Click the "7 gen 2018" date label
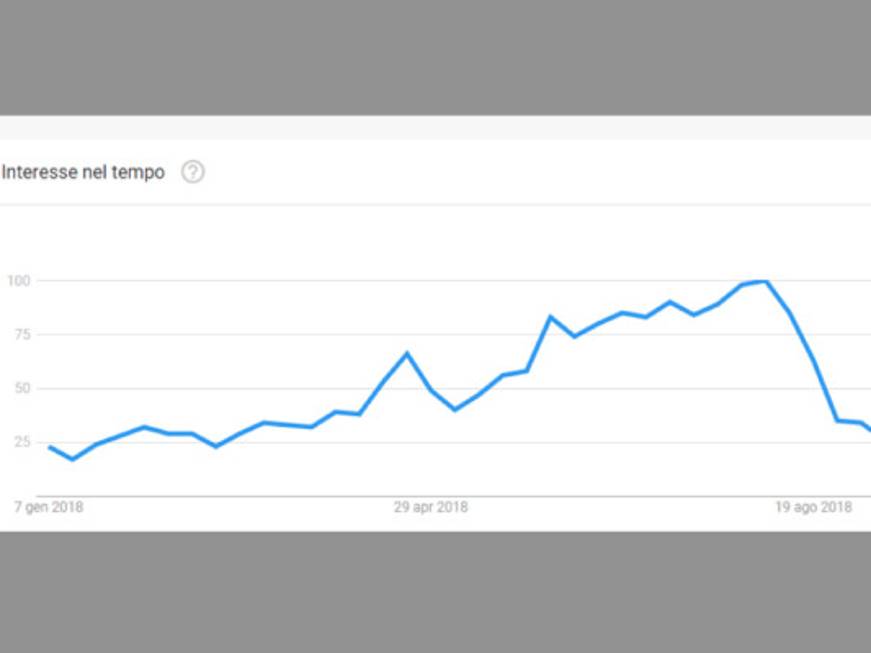Screen dimensions: 871x653 [49, 507]
